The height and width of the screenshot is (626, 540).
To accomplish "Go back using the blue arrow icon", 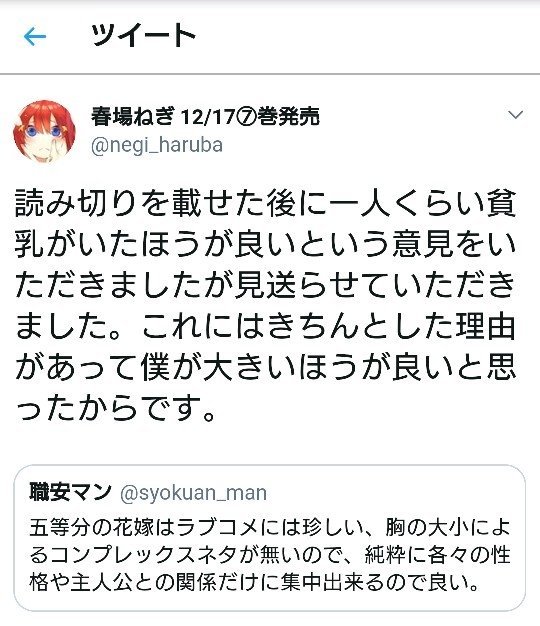I will click(x=35, y=37).
